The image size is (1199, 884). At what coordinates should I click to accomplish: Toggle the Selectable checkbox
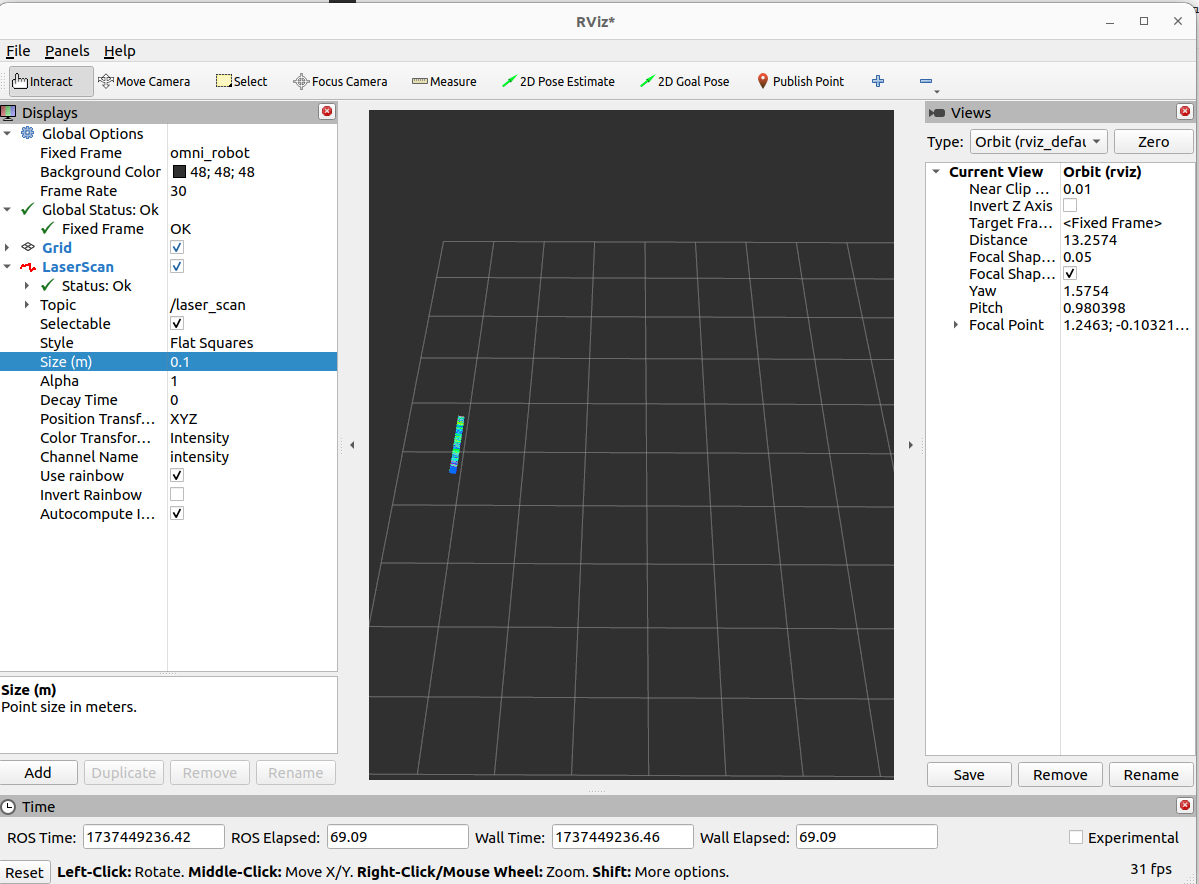pos(177,323)
